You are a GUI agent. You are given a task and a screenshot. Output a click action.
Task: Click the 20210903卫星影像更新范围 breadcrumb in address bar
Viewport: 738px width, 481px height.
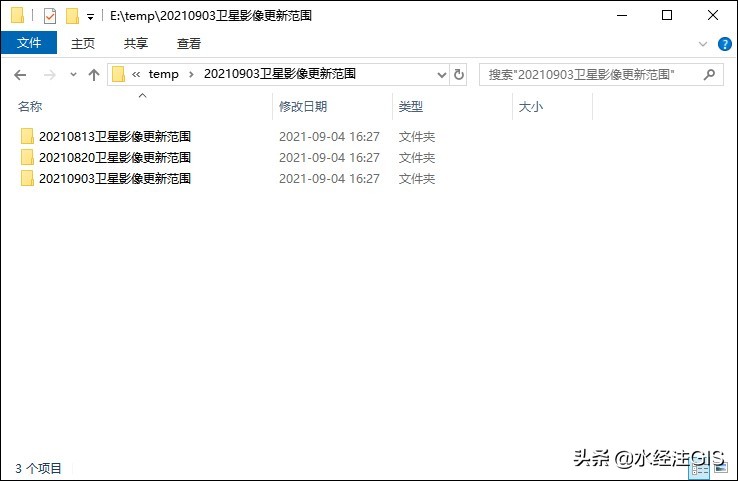tap(280, 74)
